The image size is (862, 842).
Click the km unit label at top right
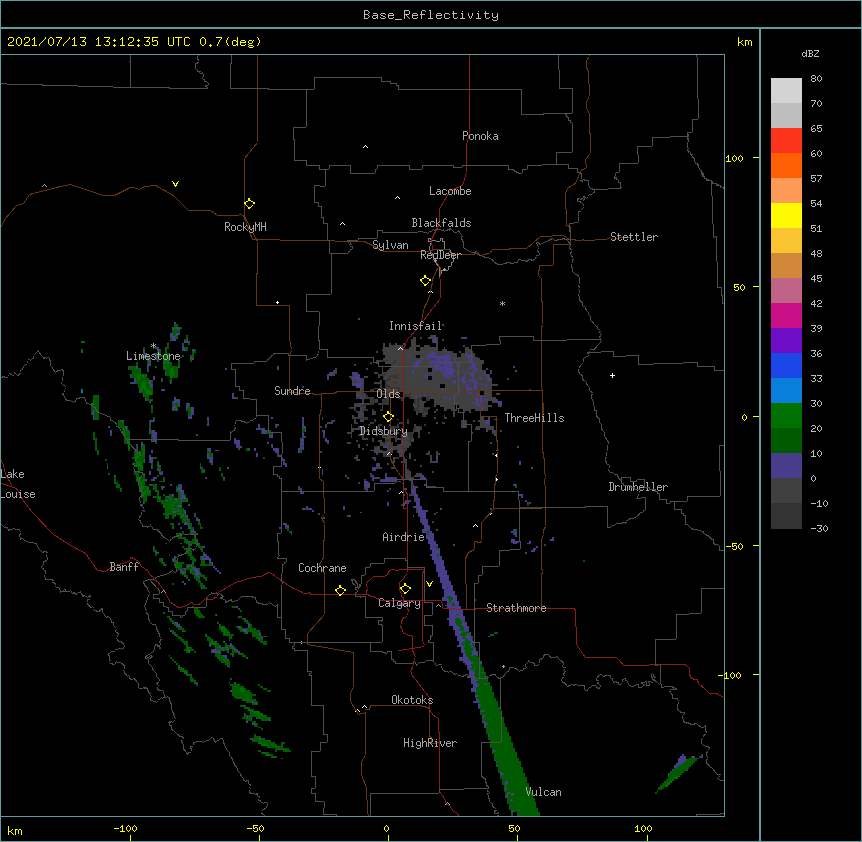745,42
